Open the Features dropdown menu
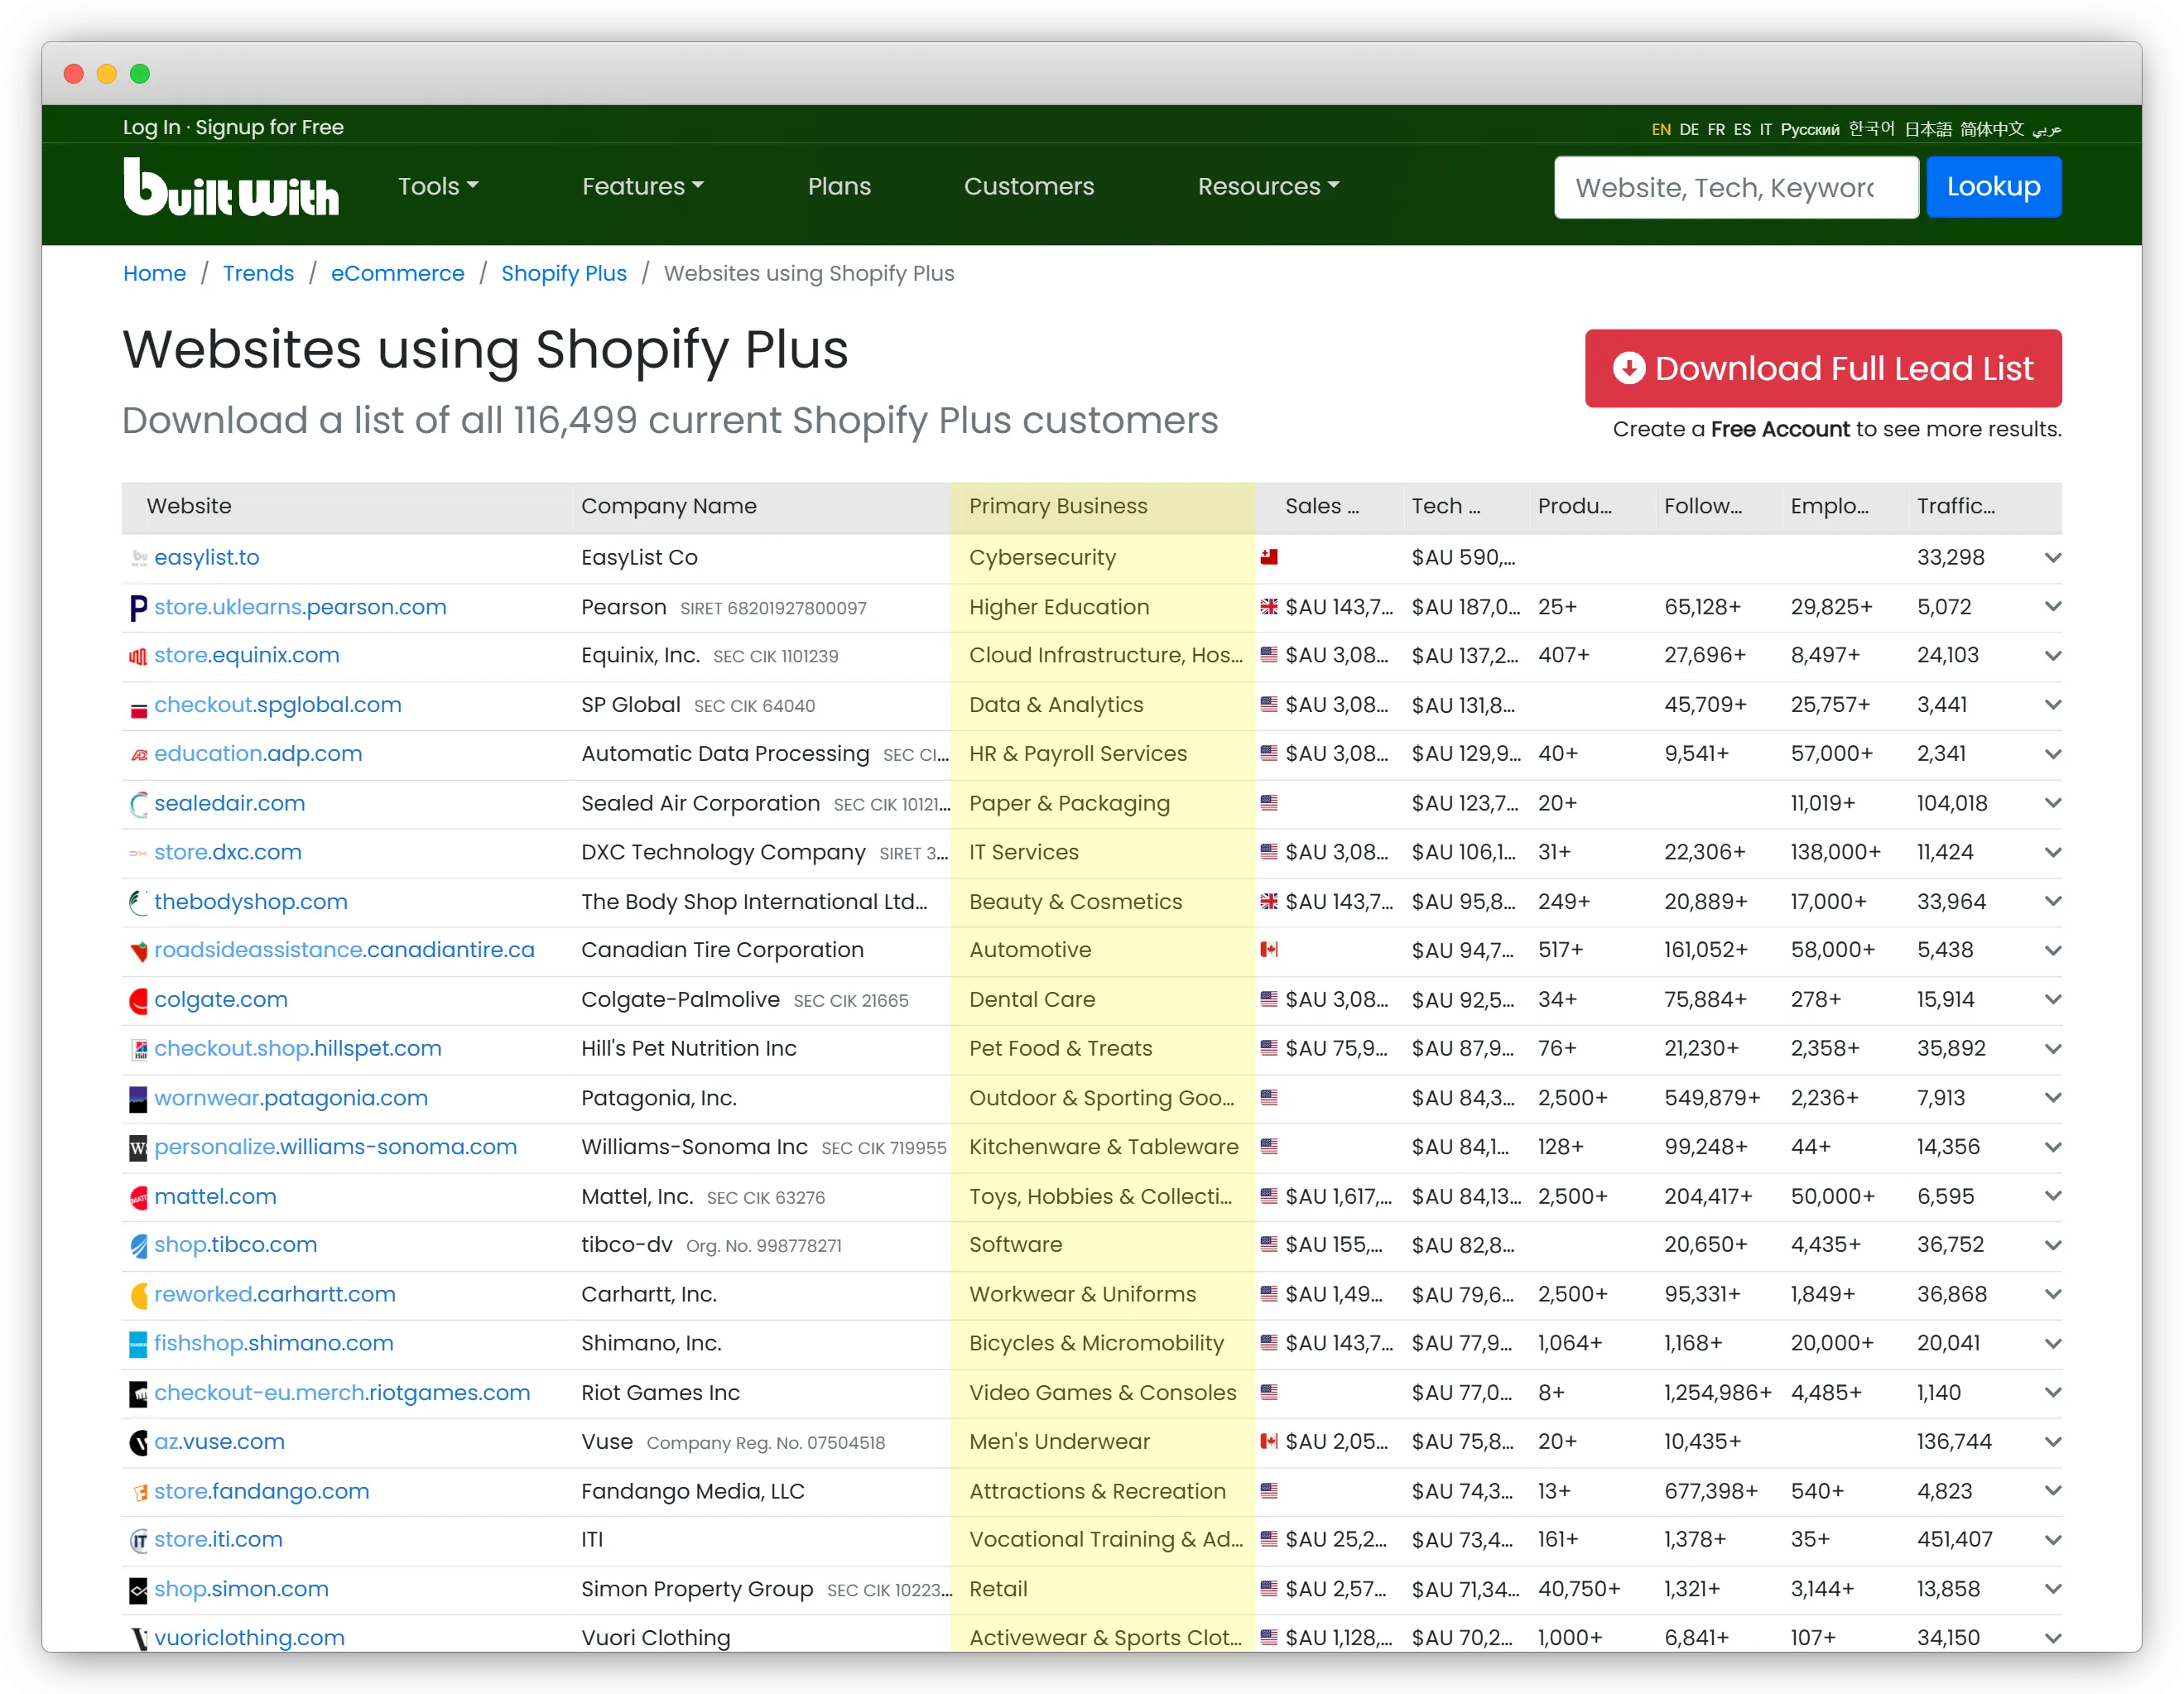 (643, 187)
